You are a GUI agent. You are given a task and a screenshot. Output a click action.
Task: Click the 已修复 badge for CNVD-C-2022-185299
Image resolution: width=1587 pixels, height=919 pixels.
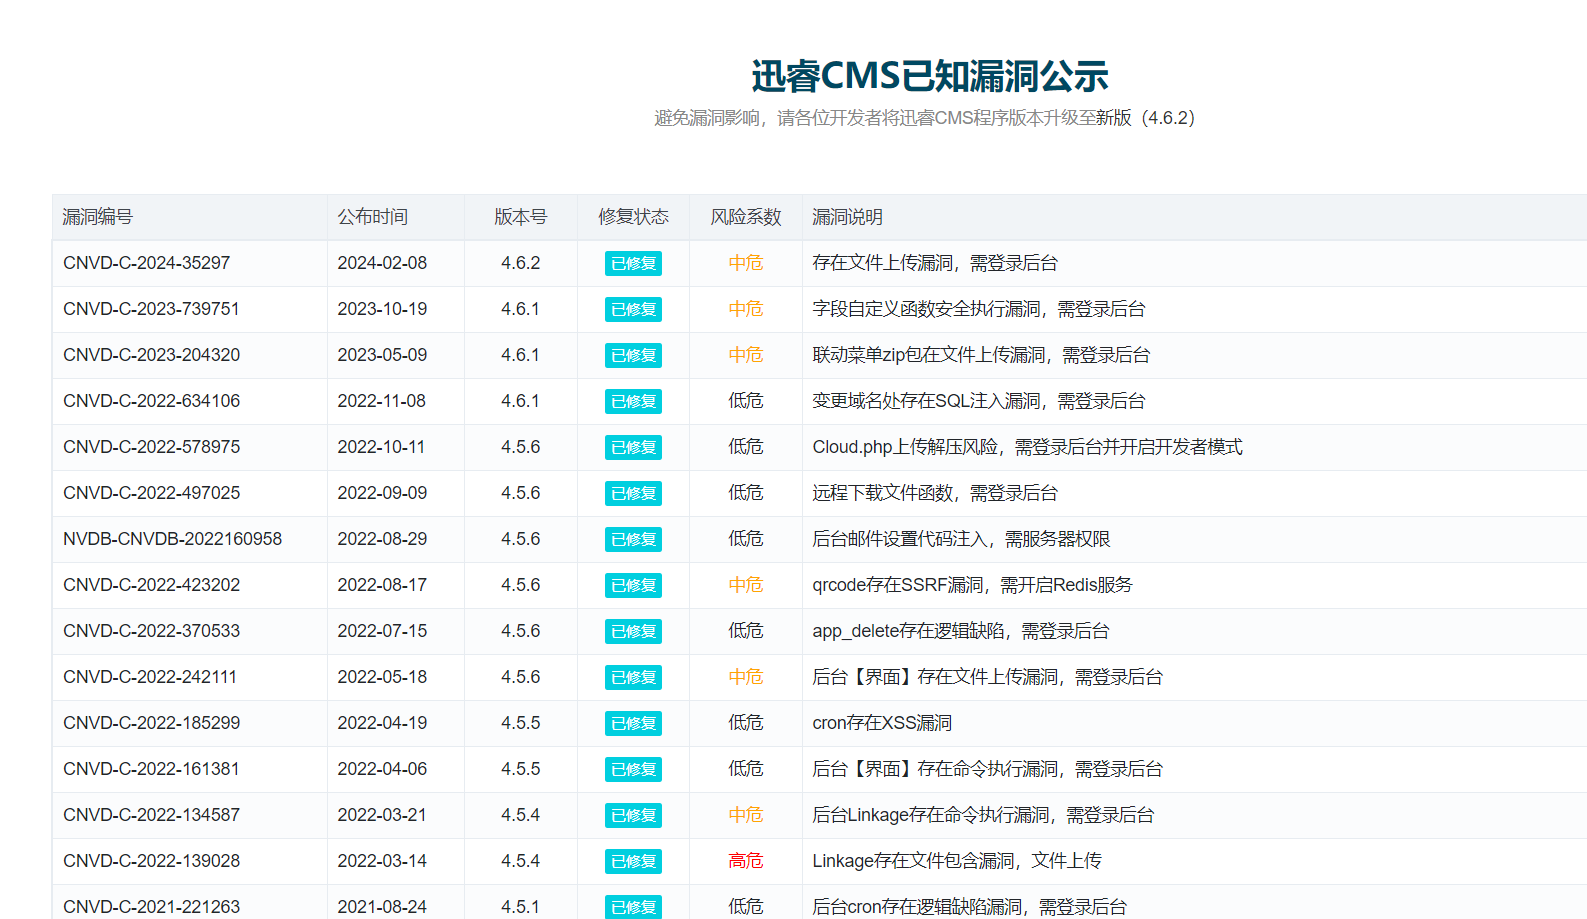click(x=633, y=723)
